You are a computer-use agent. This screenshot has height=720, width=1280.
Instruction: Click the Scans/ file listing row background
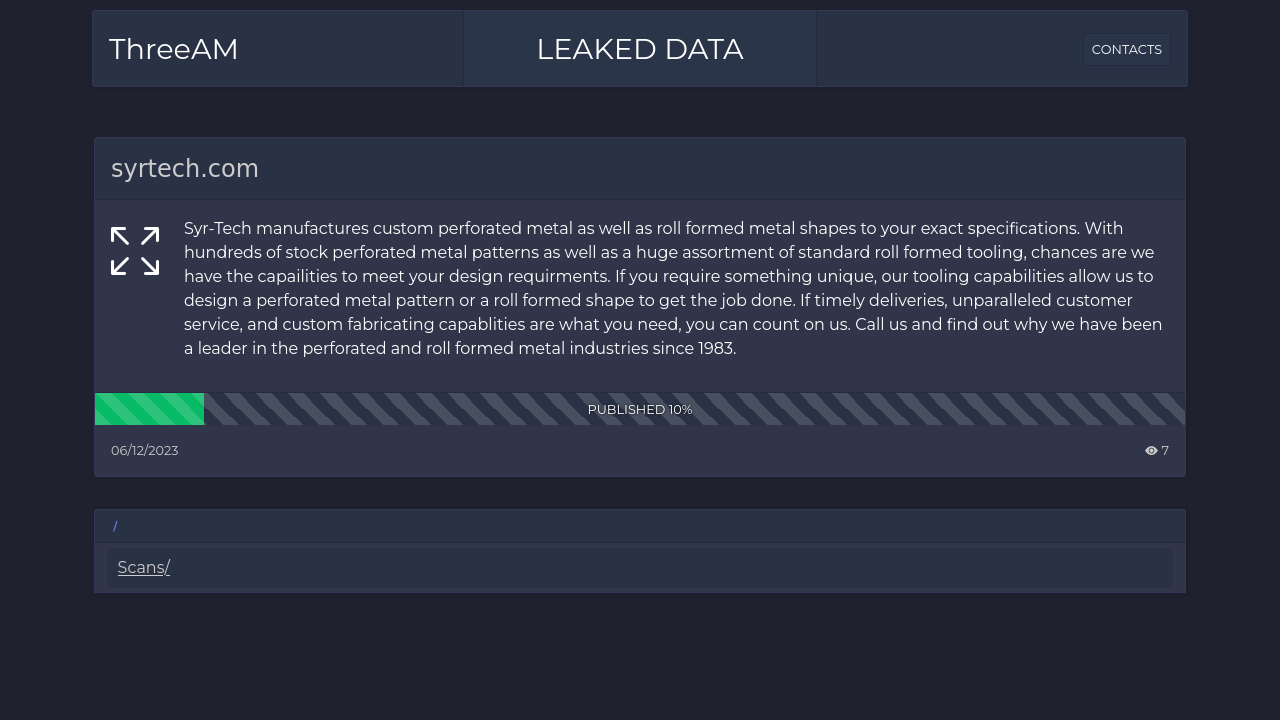coord(640,567)
